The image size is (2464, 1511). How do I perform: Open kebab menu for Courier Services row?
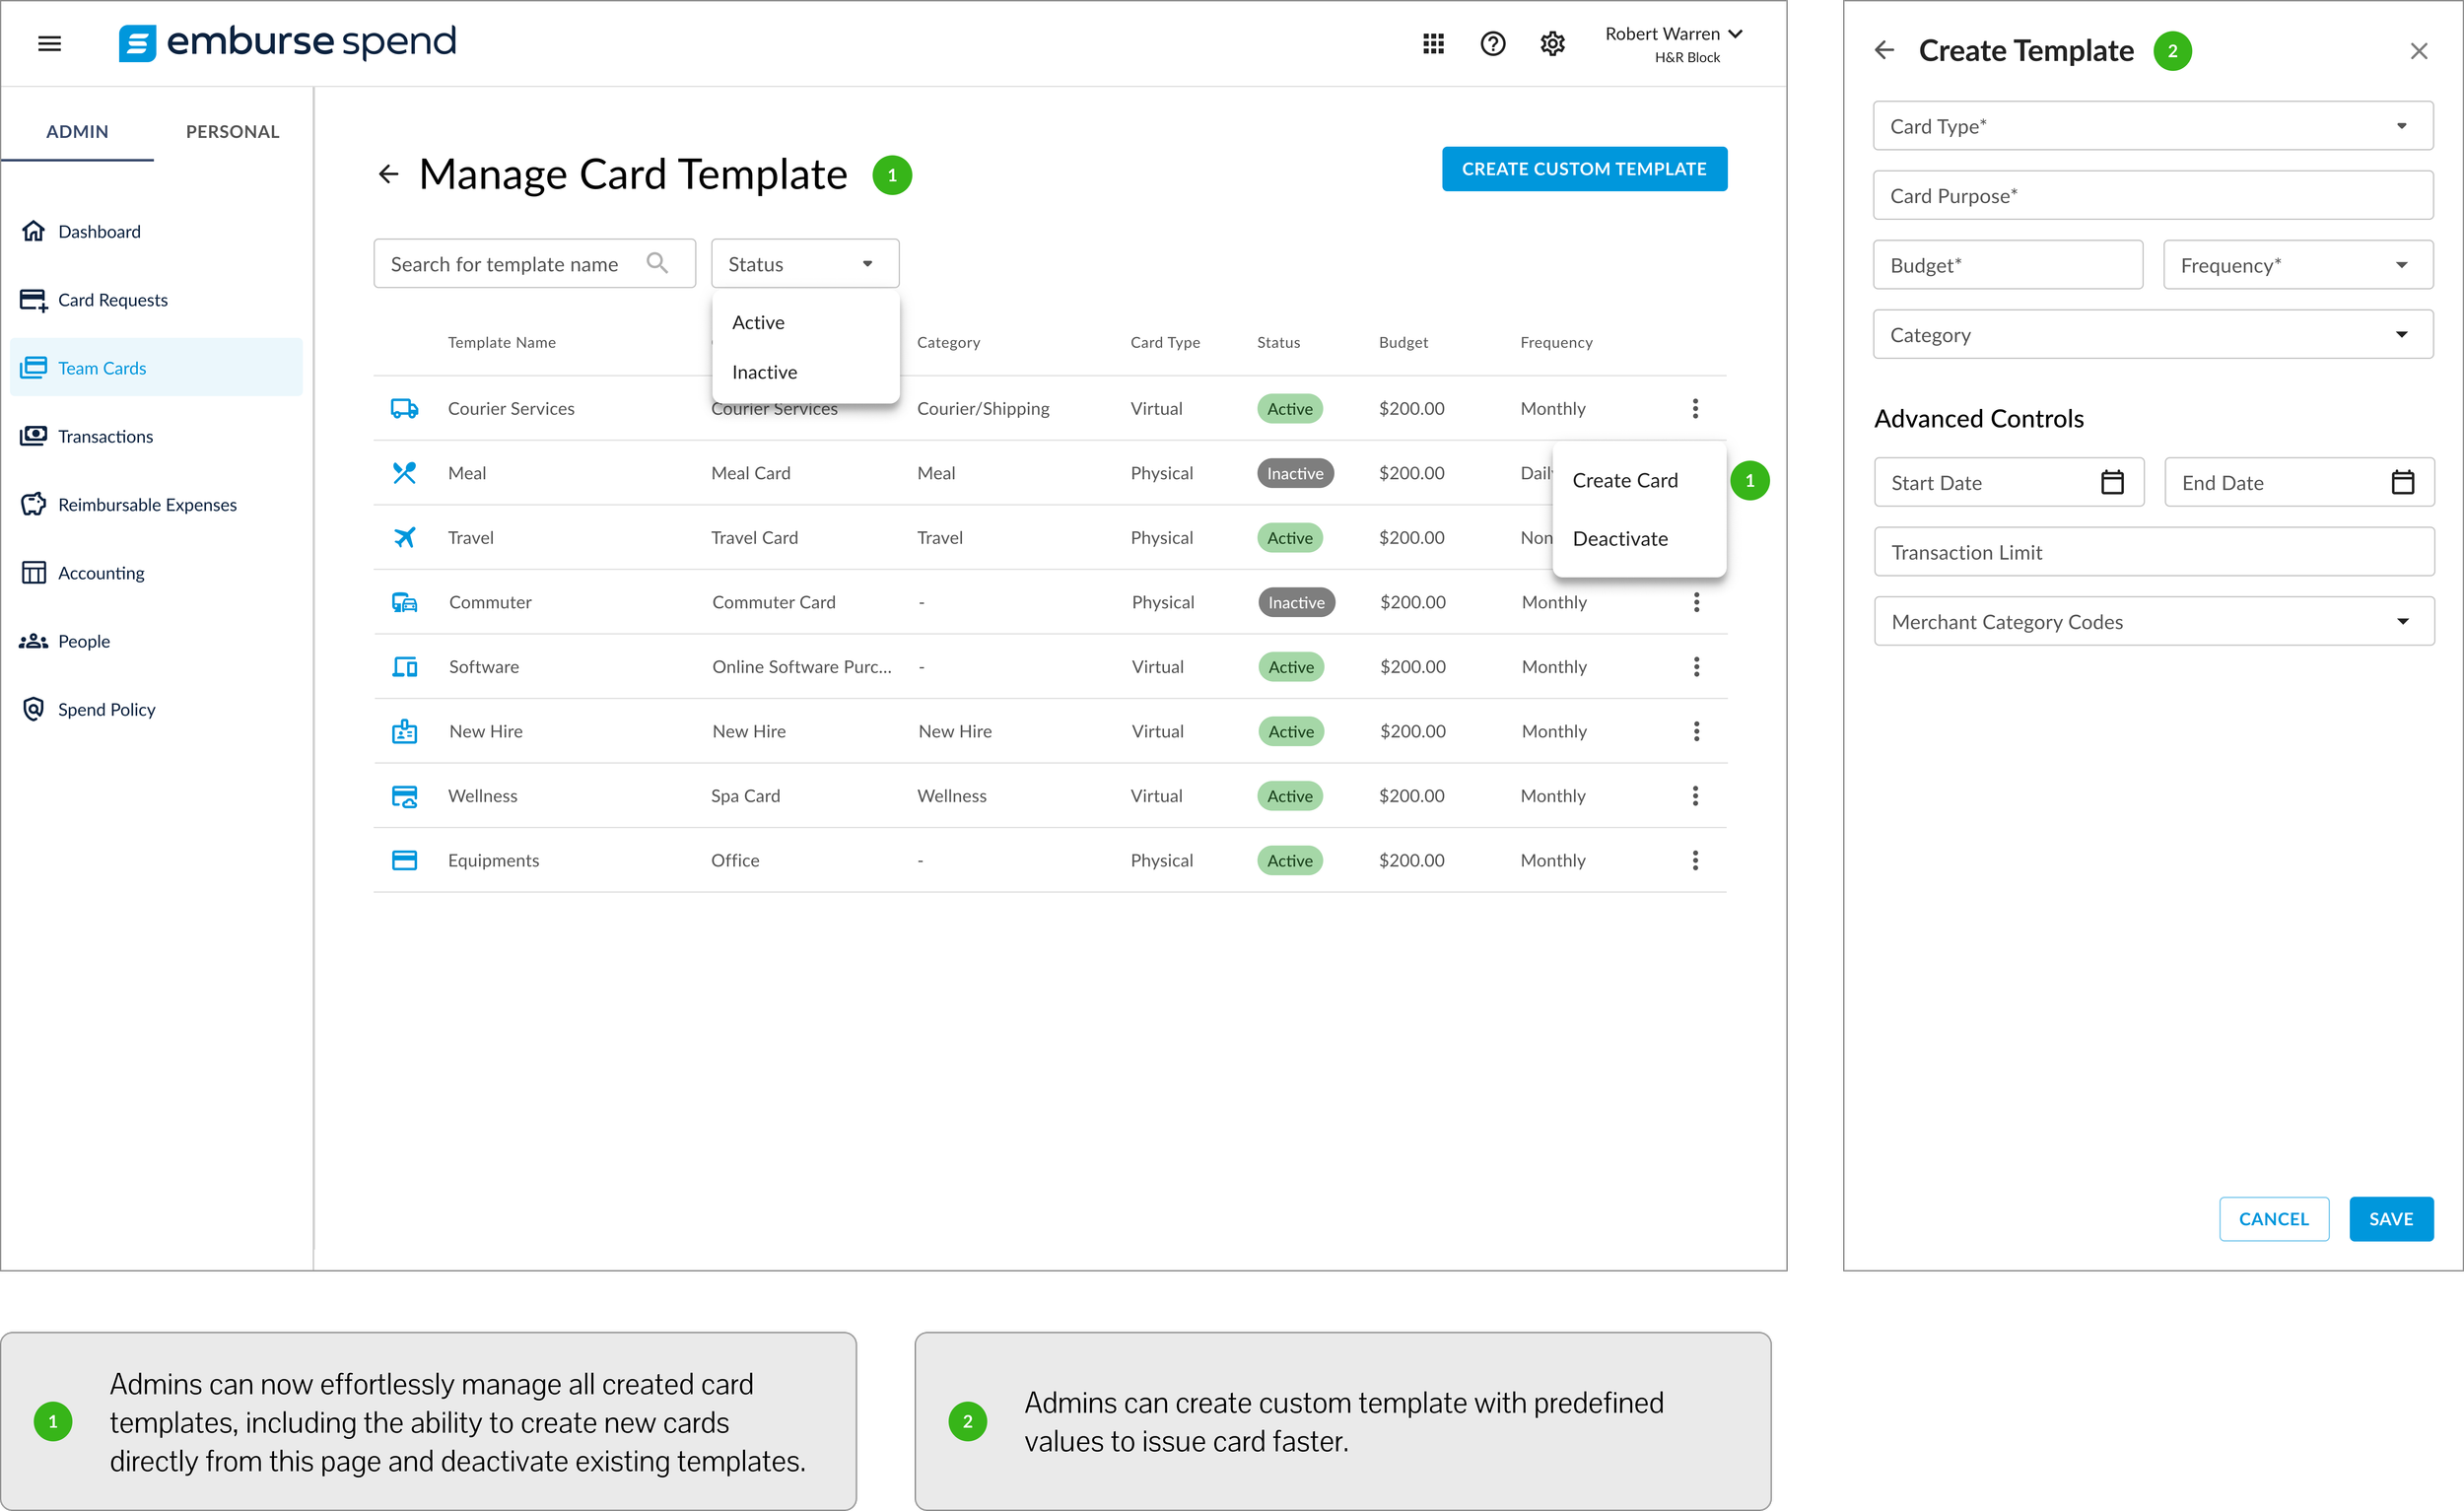point(1695,409)
